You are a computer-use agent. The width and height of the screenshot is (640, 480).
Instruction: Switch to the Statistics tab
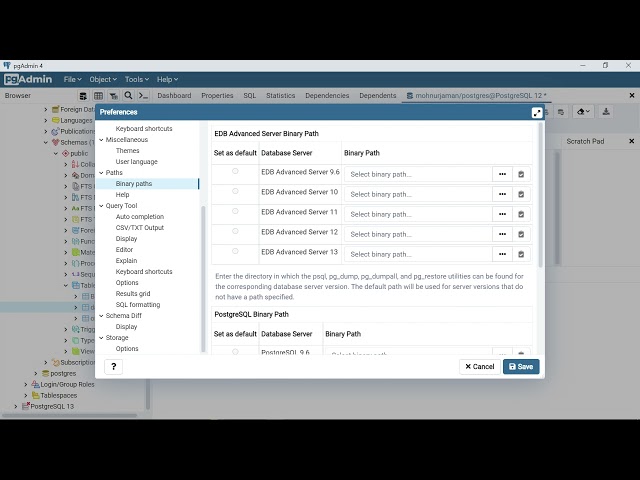click(280, 96)
